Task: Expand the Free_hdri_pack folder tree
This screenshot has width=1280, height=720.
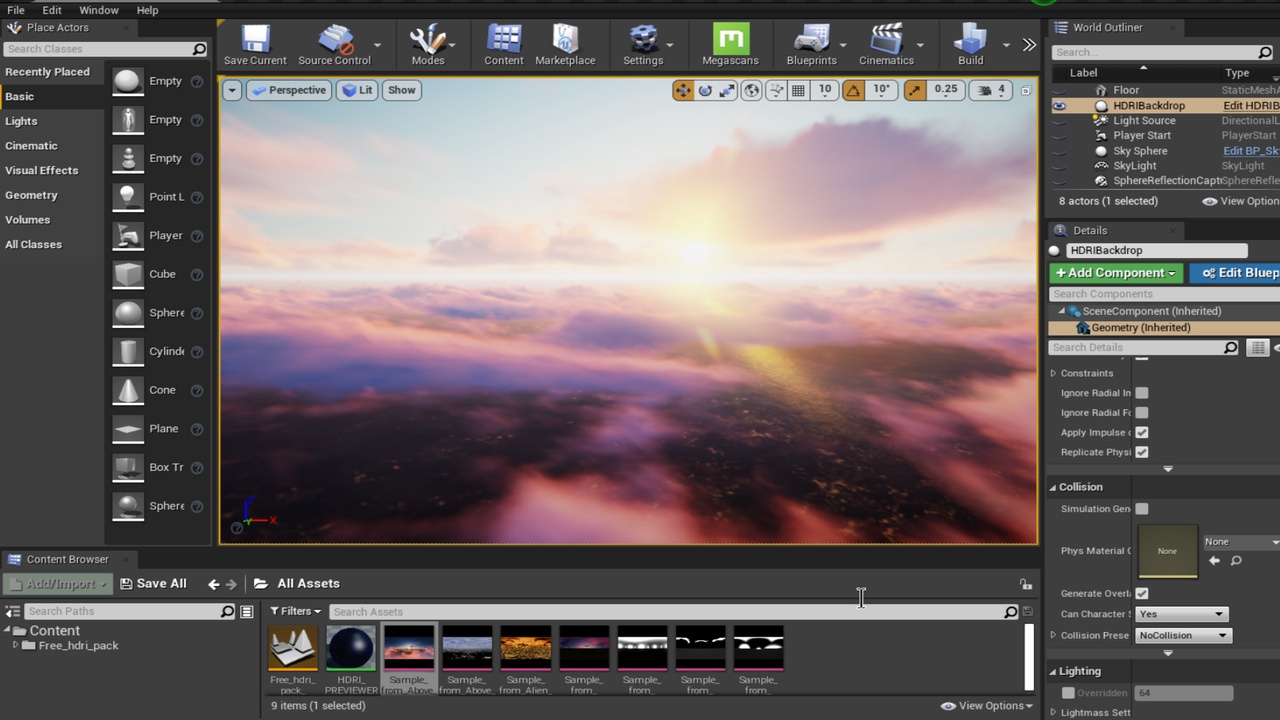Action: [15, 645]
